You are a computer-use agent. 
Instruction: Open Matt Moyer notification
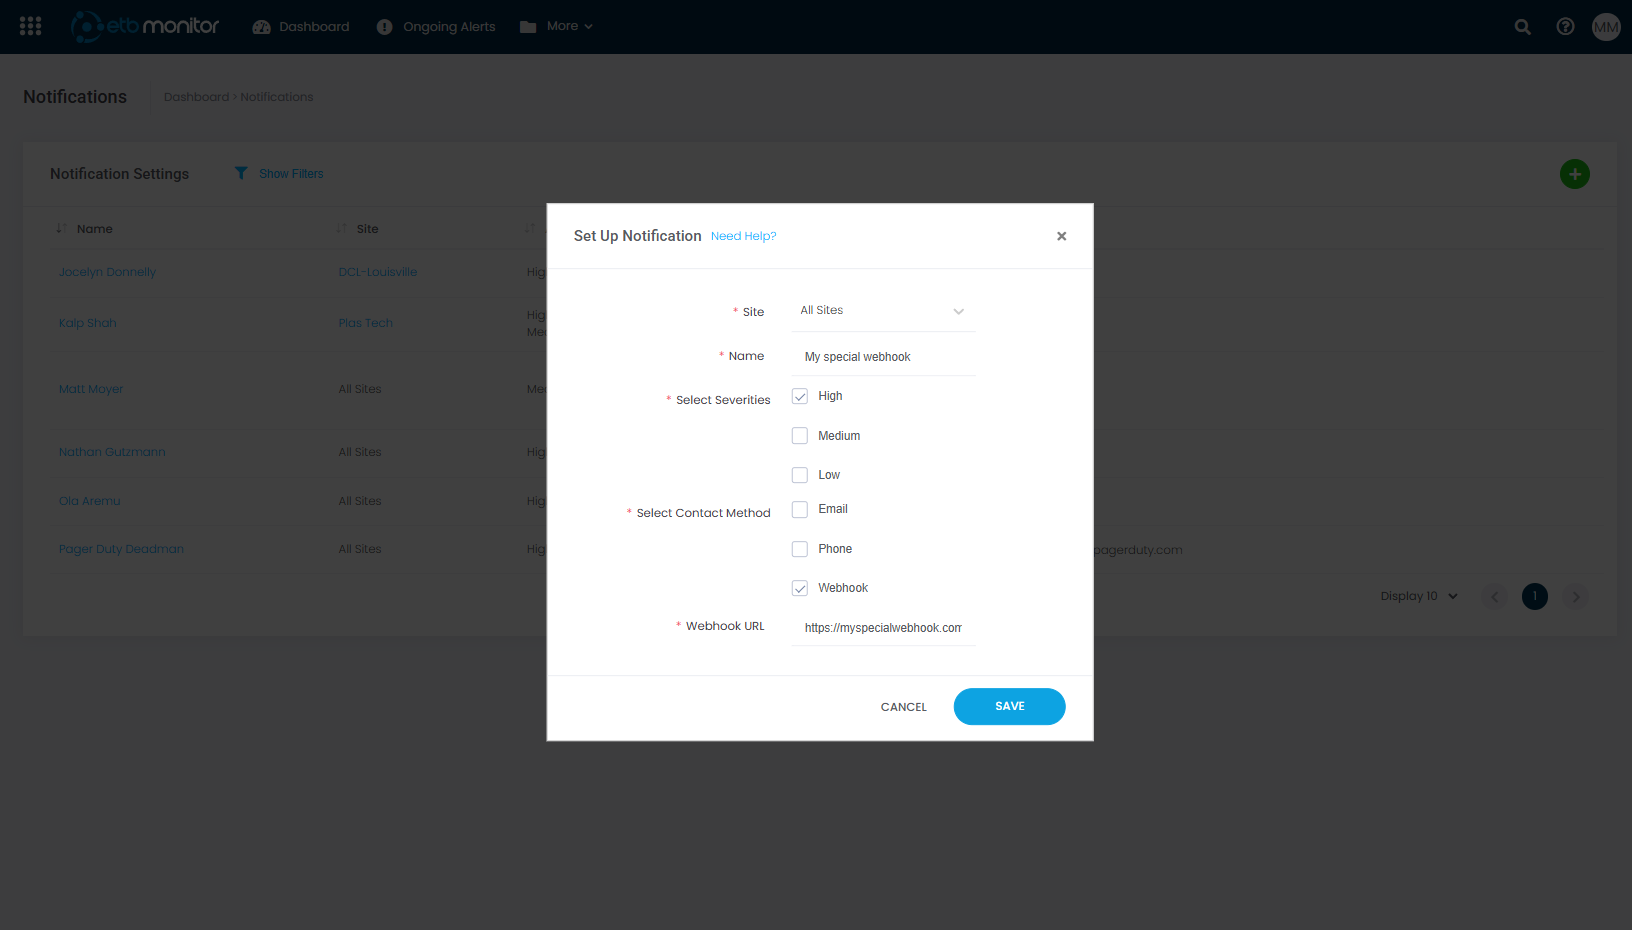click(91, 389)
